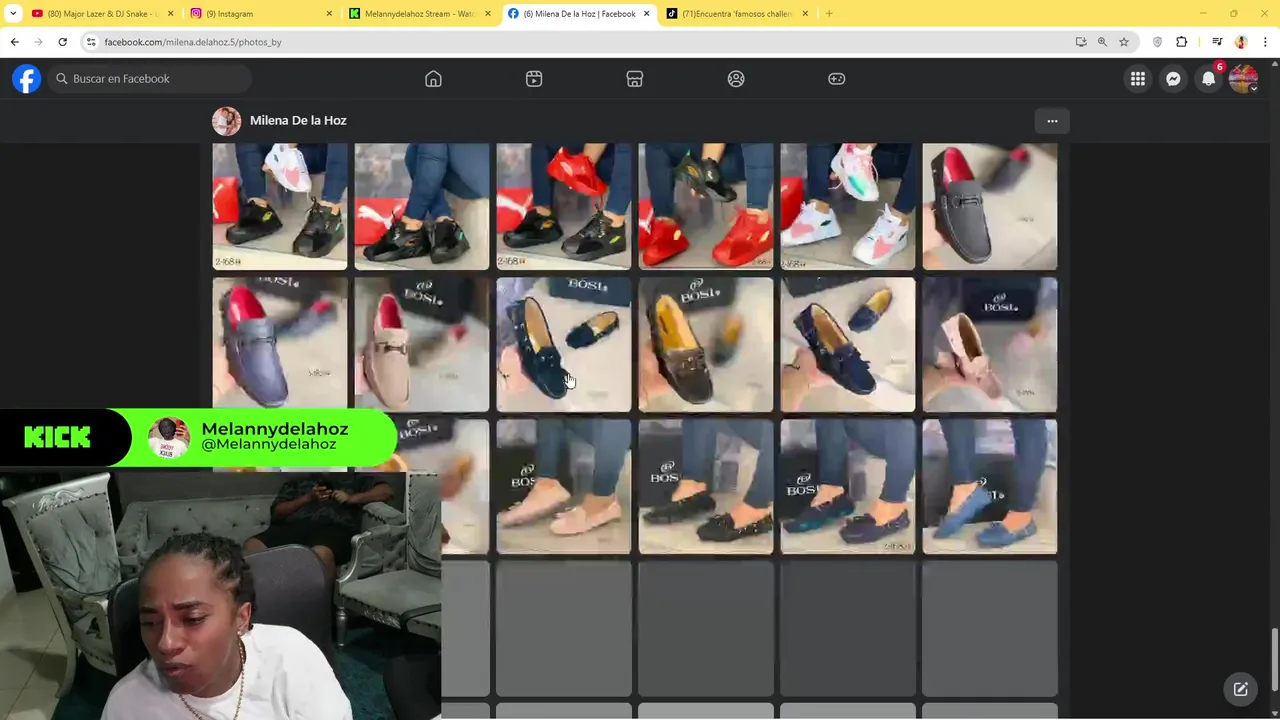
Task: Open the Marketplace icon
Action: point(634,79)
